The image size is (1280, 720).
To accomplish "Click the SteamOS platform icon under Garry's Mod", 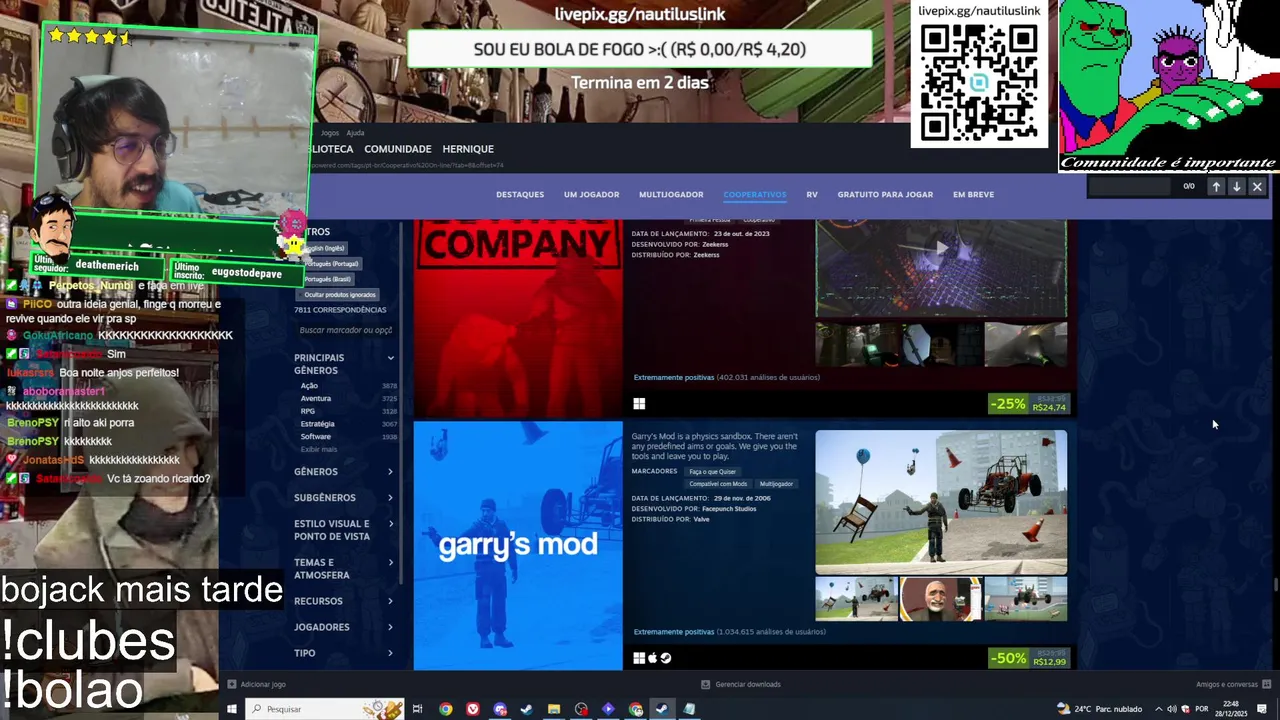I will [x=666, y=658].
